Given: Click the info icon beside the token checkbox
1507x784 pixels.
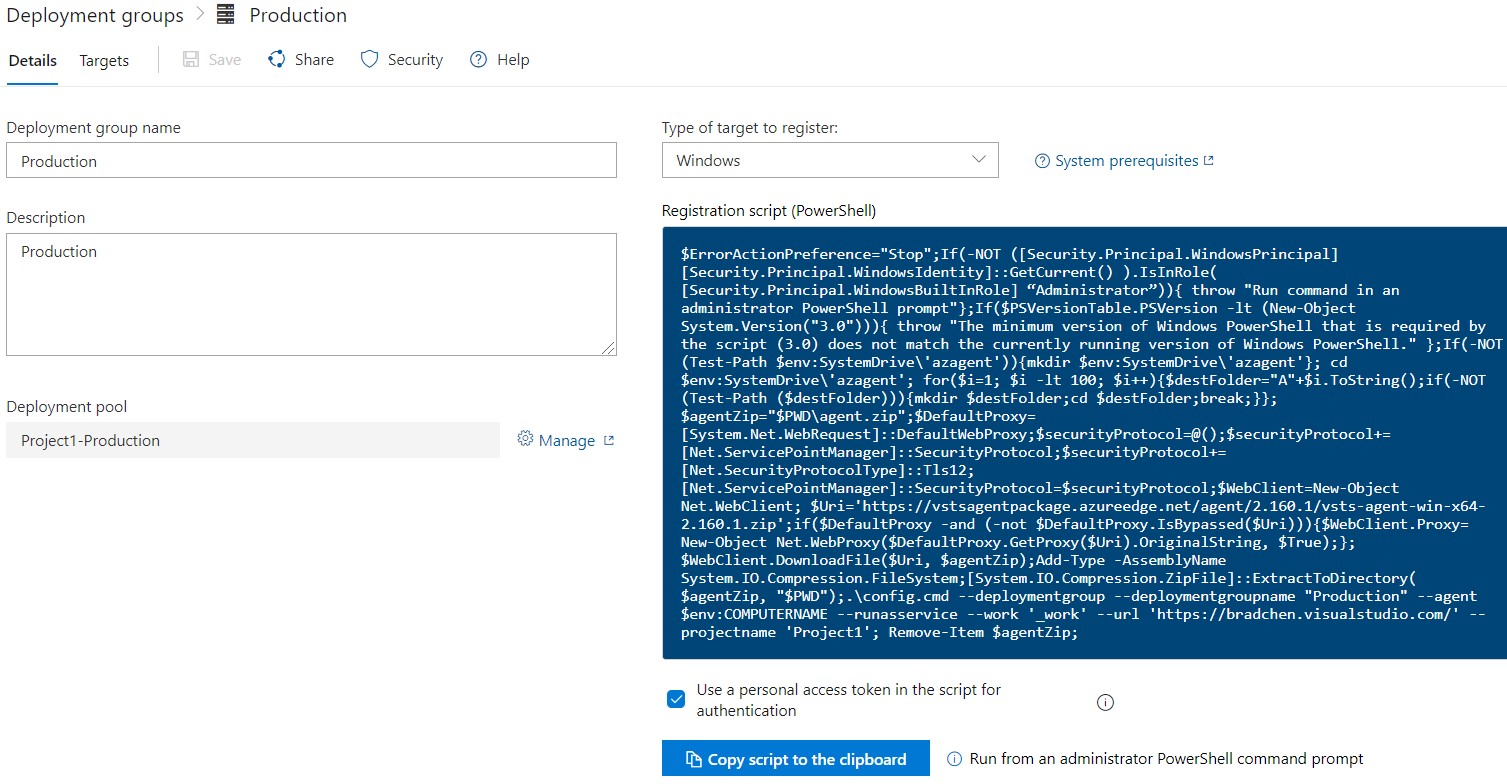Looking at the screenshot, I should (1105, 702).
